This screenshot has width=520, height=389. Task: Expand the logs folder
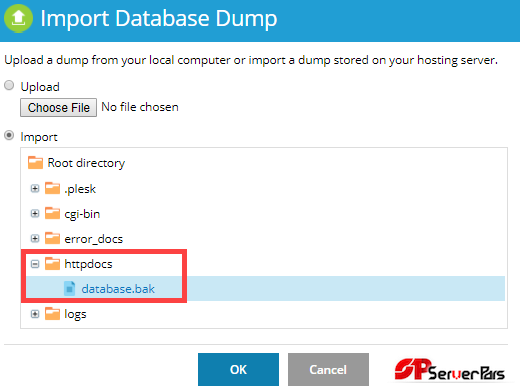point(35,314)
